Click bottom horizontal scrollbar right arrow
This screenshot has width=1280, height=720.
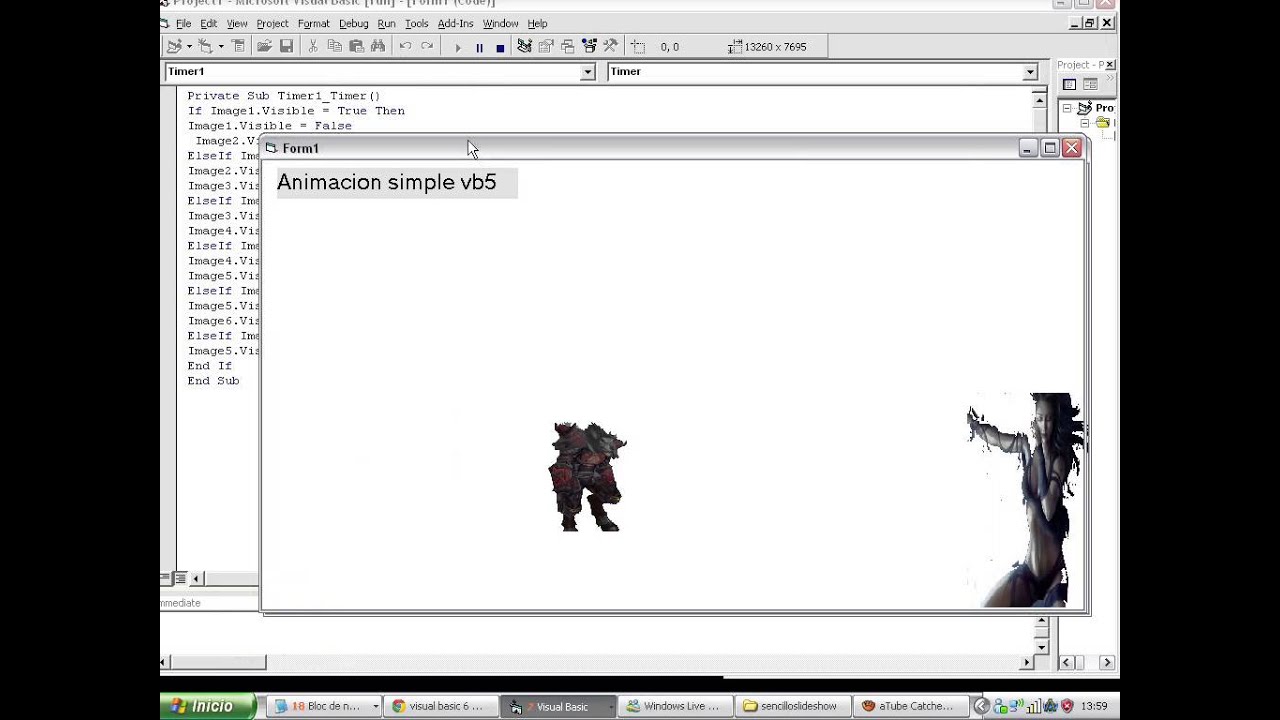(1027, 662)
